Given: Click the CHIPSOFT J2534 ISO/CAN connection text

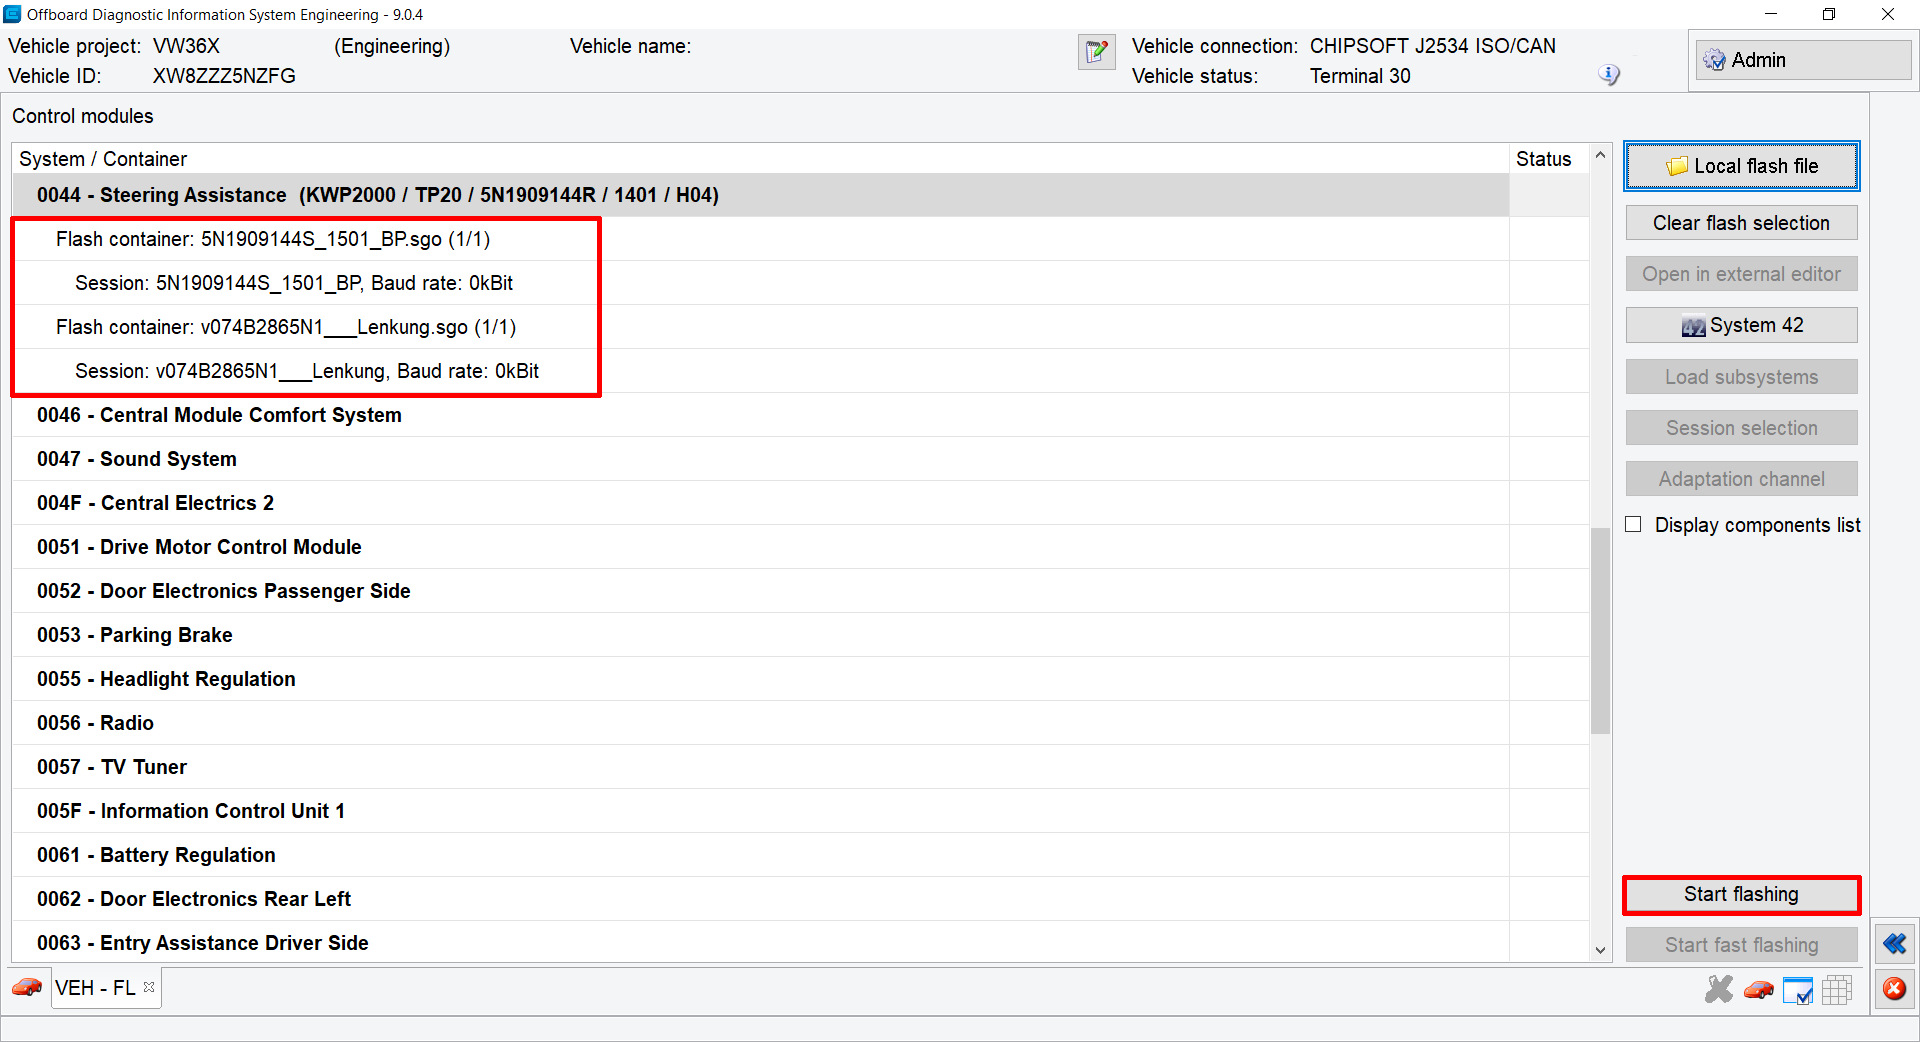Looking at the screenshot, I should tap(1433, 46).
